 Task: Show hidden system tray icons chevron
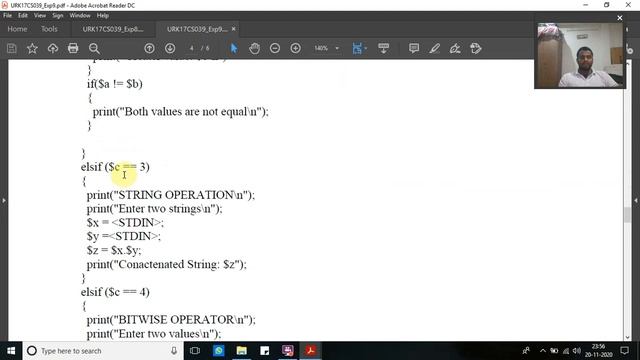(542, 351)
